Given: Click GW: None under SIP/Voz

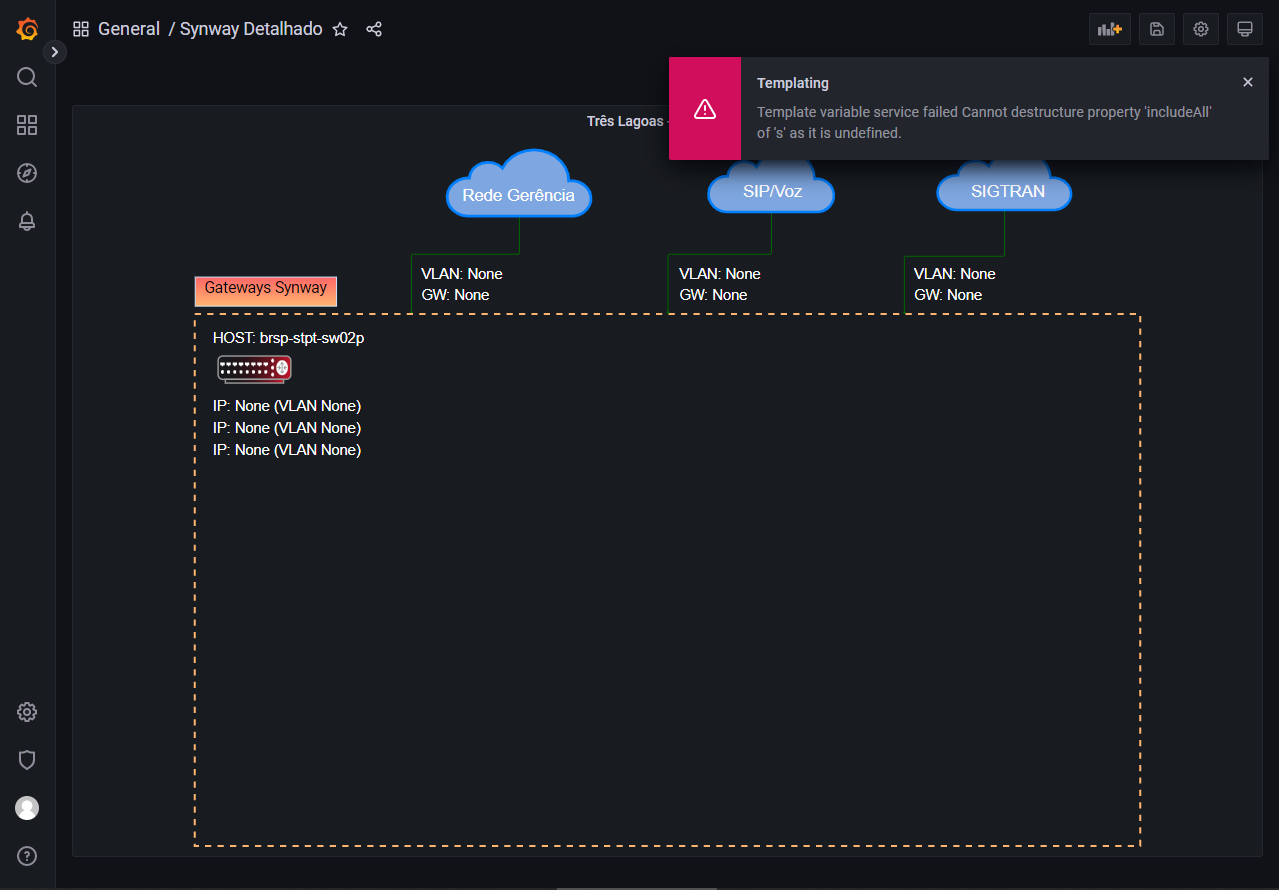Looking at the screenshot, I should (714, 295).
